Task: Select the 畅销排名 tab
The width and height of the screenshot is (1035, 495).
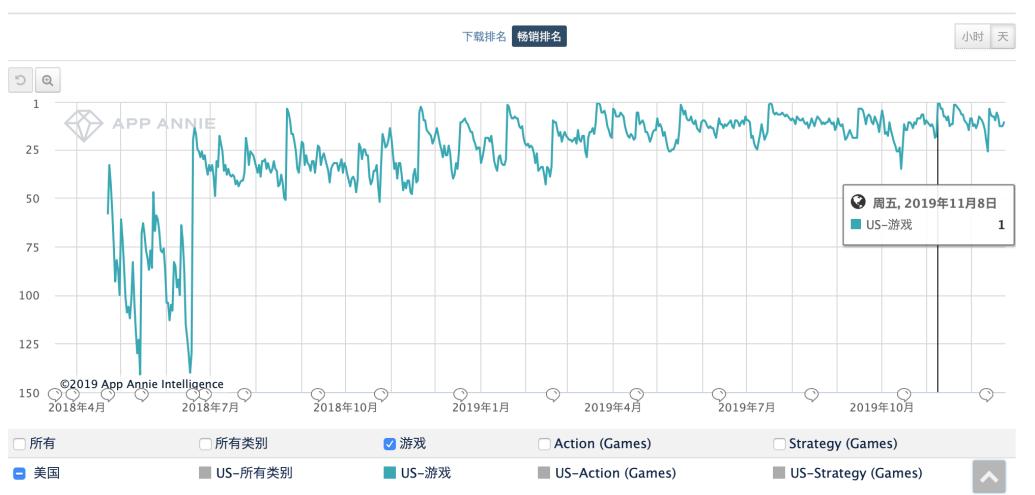Action: [x=540, y=37]
